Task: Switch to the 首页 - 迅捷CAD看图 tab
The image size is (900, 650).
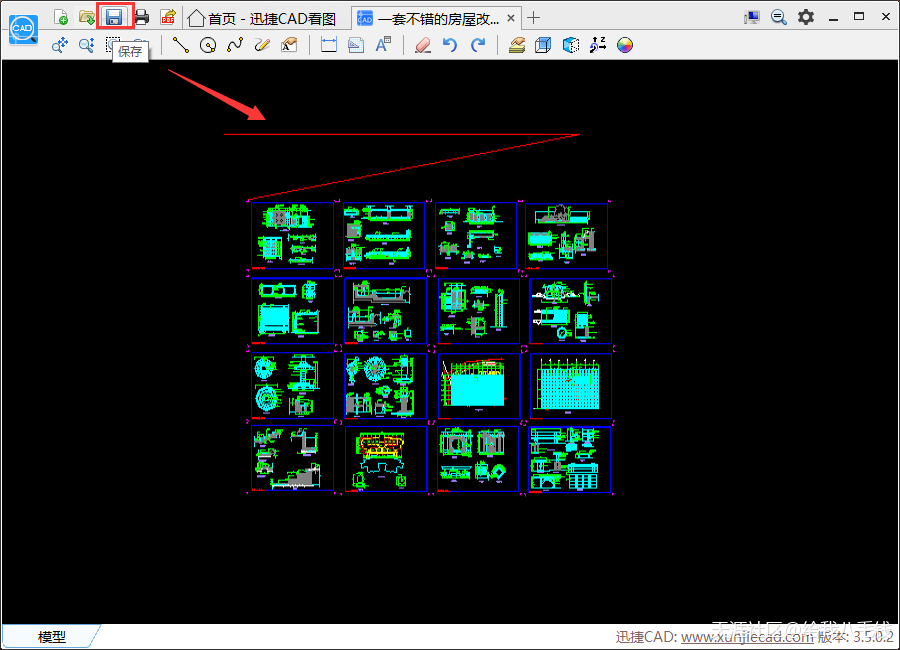Action: [262, 18]
